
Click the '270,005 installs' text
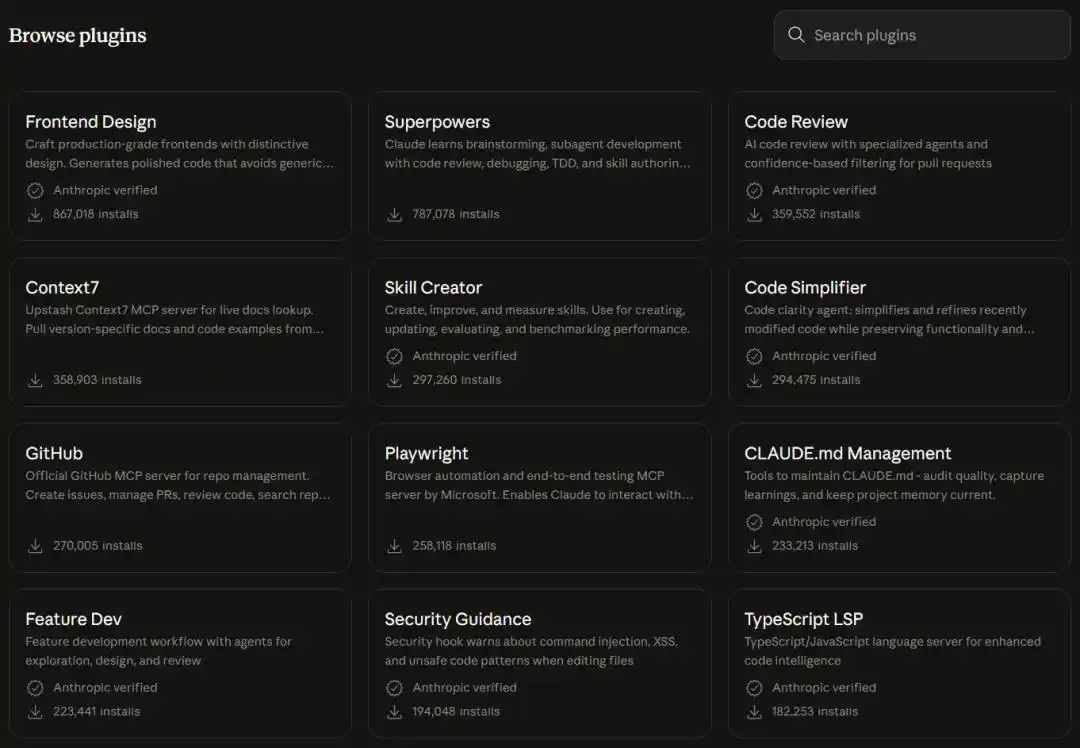(98, 546)
